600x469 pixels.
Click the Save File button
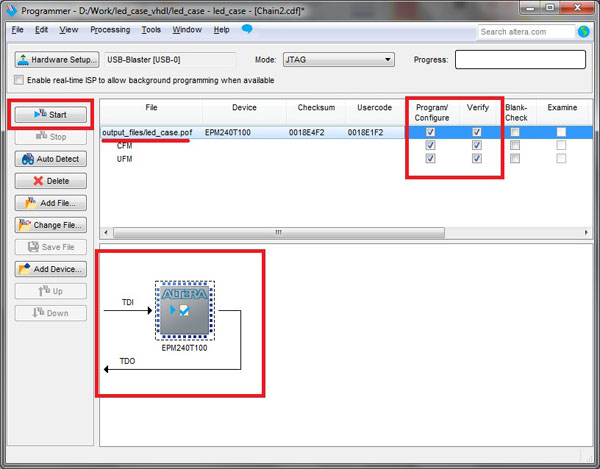pos(51,247)
